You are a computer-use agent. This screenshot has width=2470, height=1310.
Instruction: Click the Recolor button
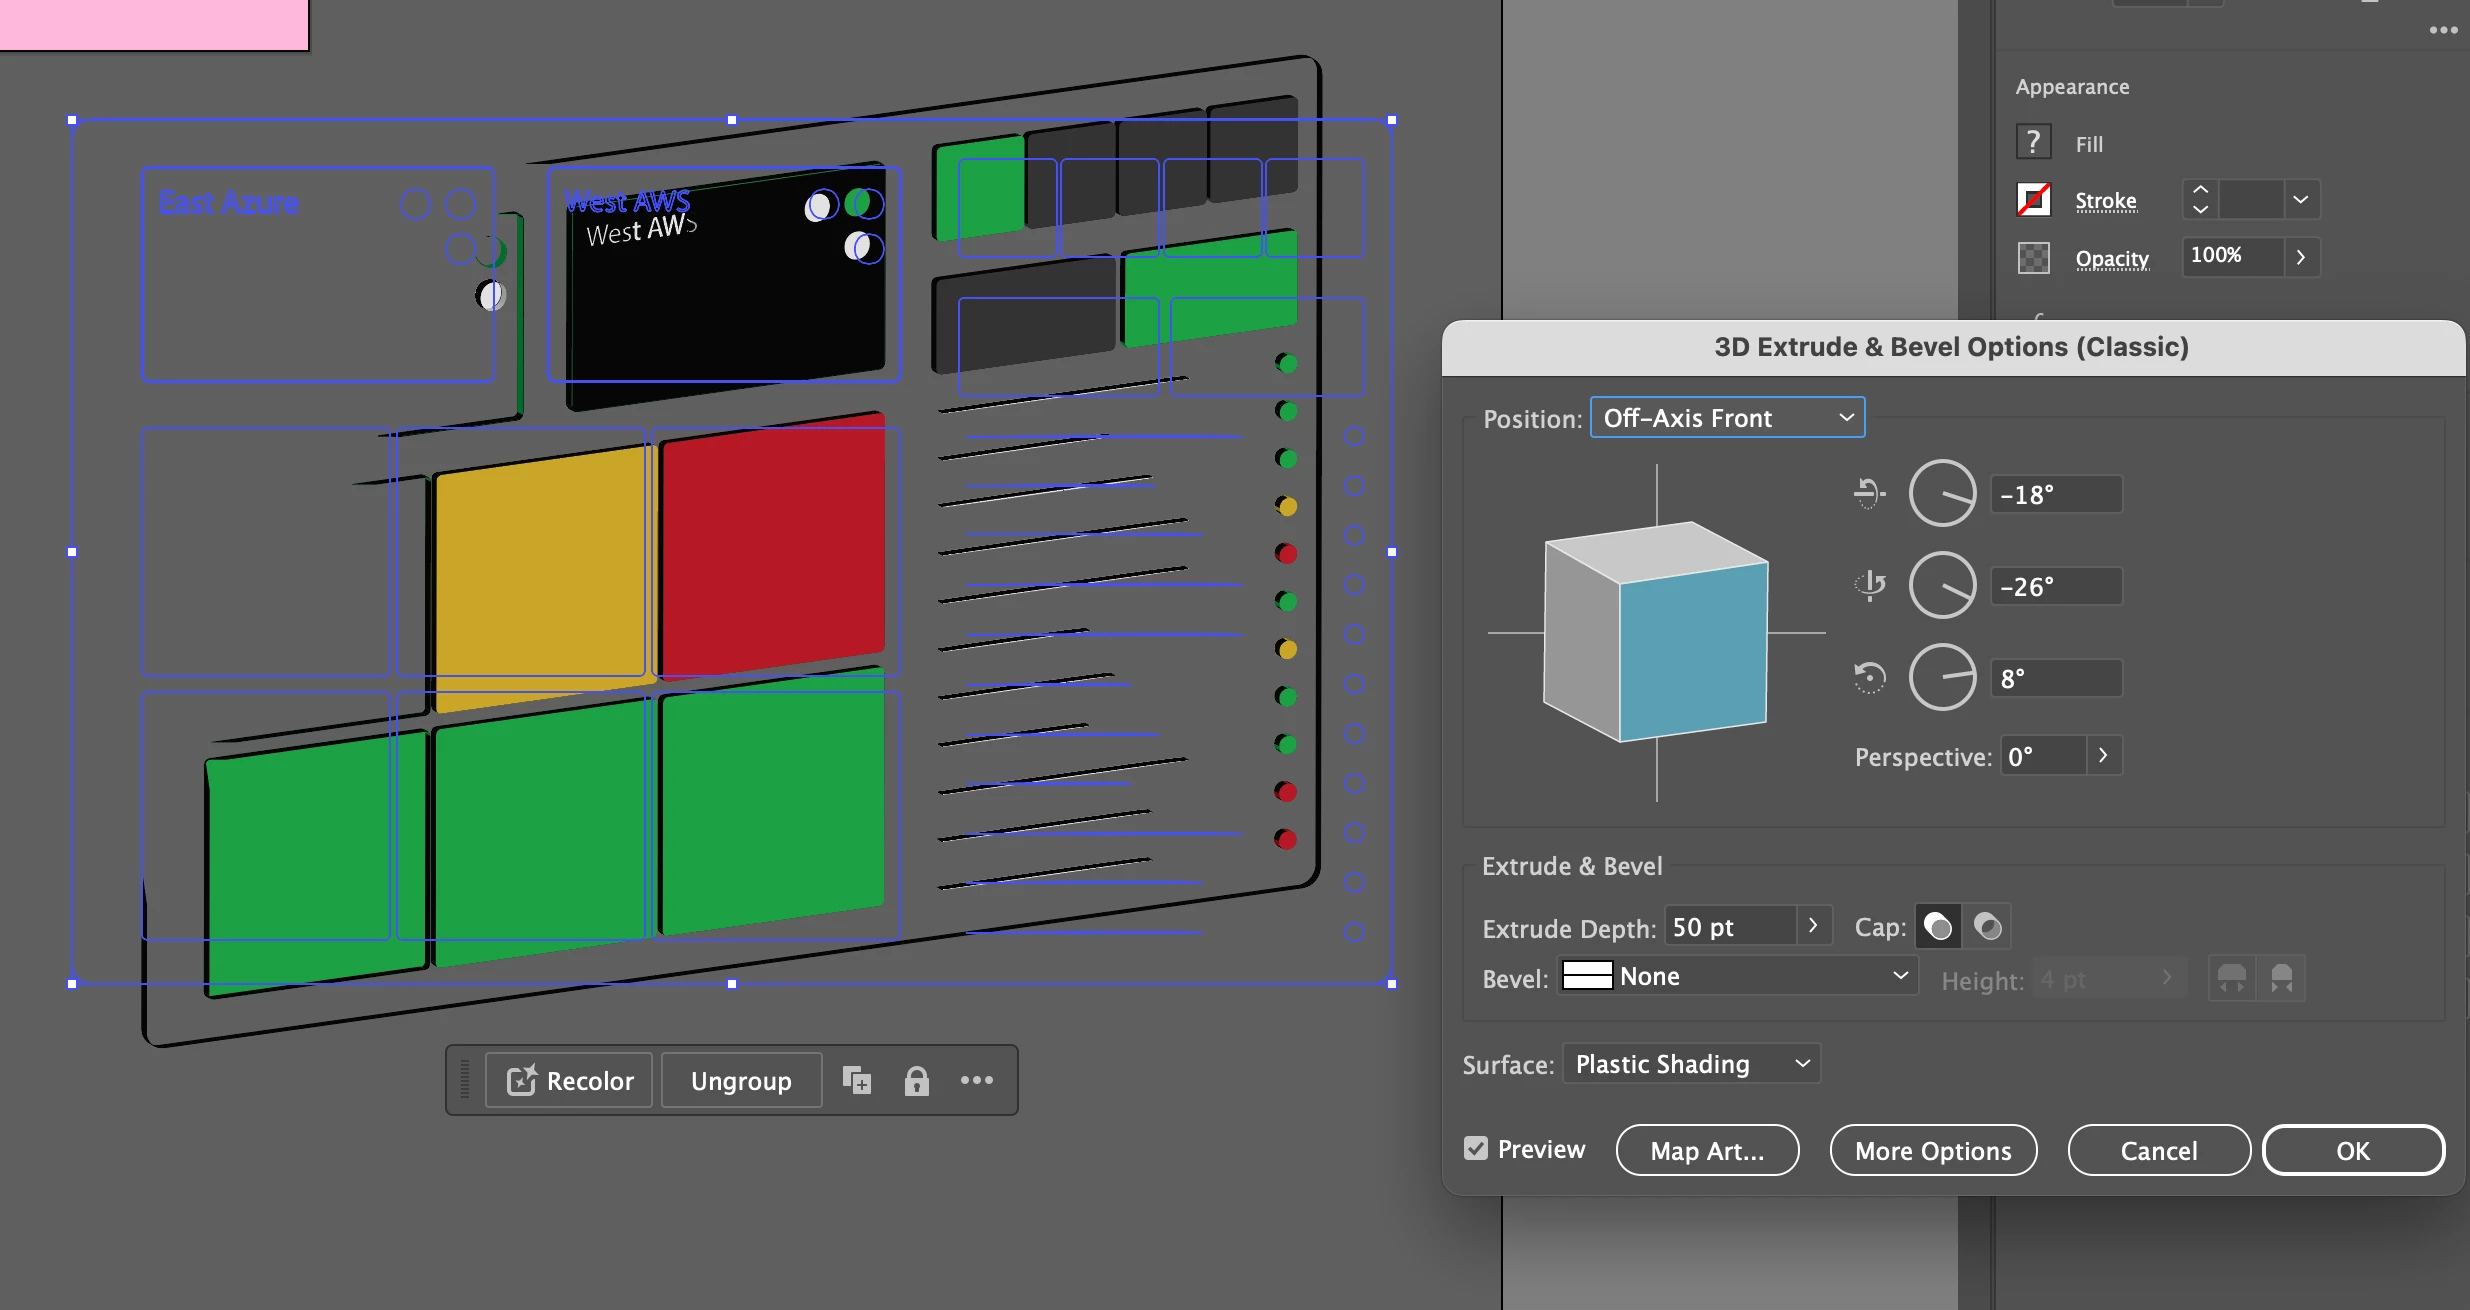click(569, 1081)
